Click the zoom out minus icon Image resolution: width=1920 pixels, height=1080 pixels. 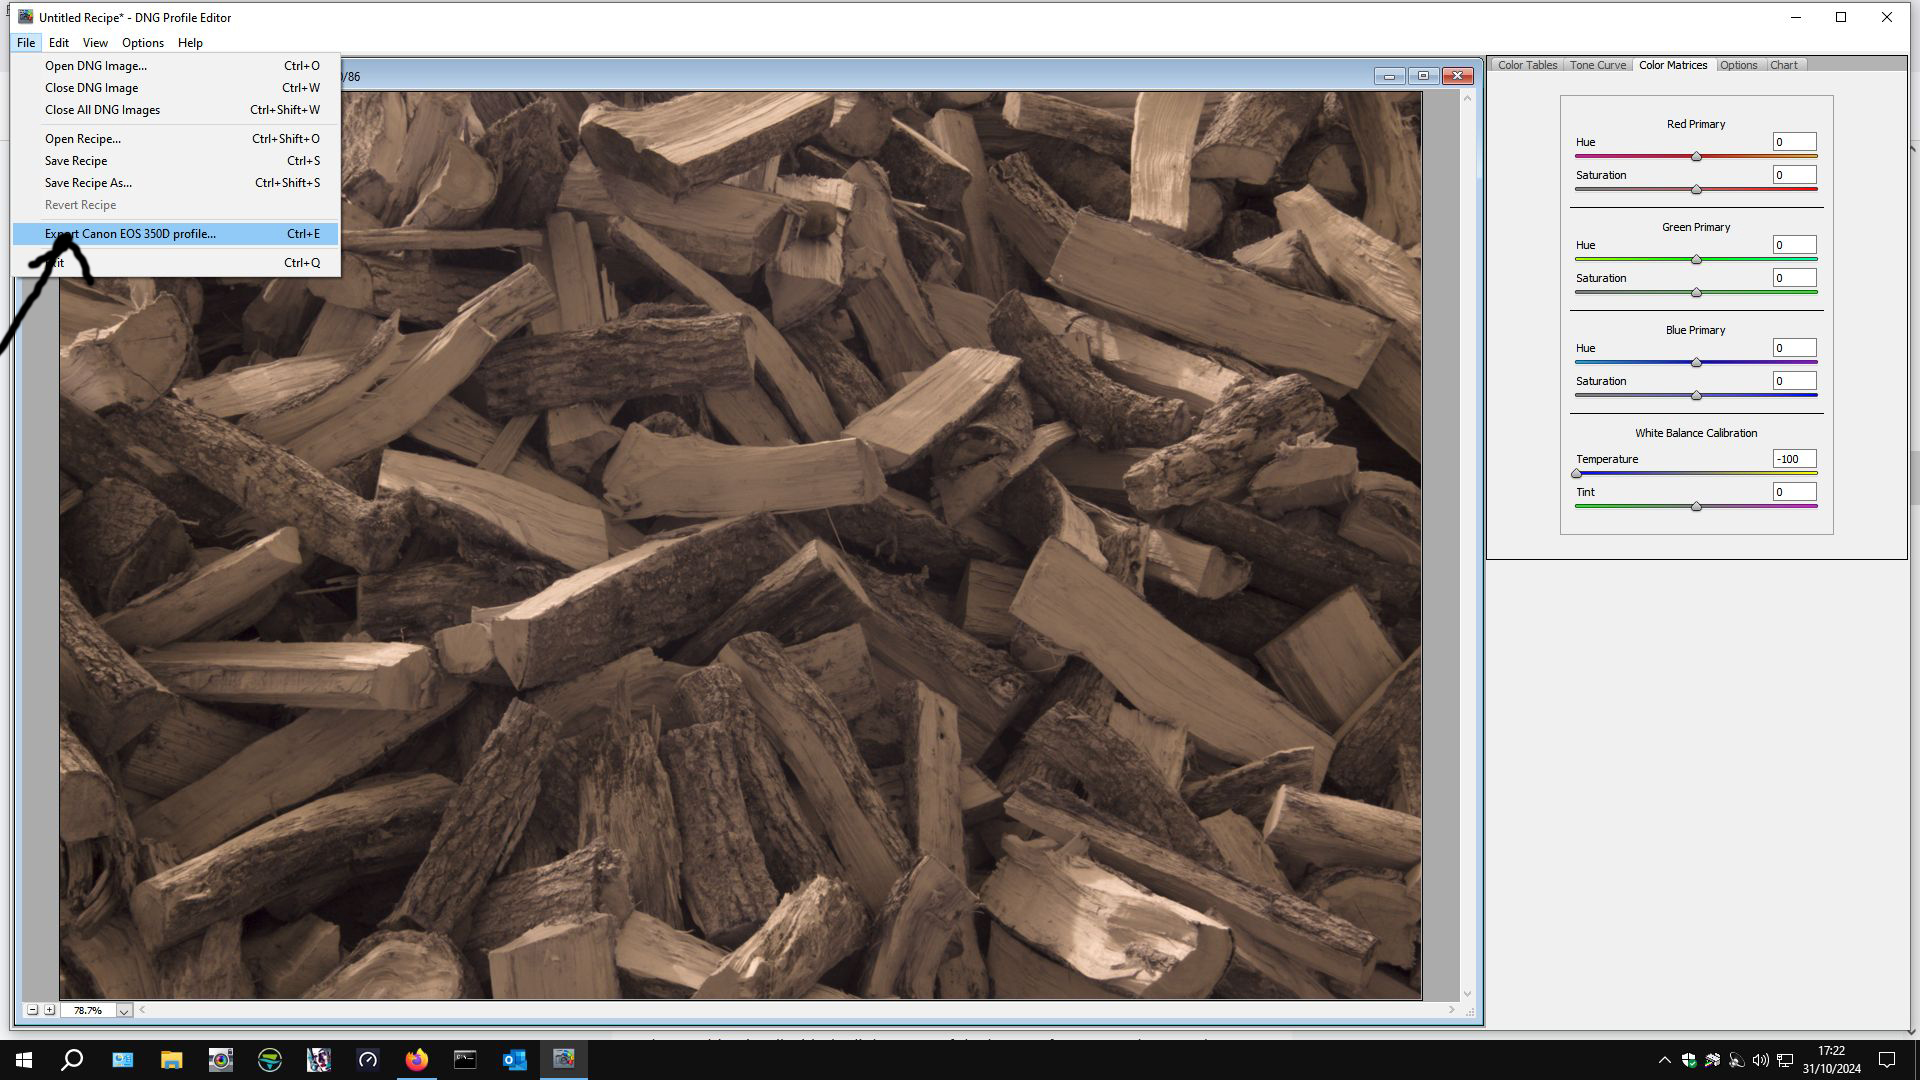[32, 1010]
